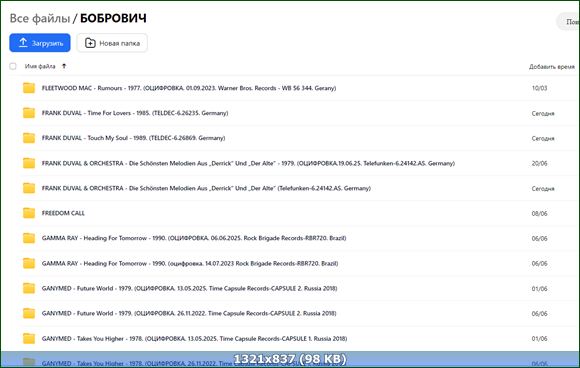580x368 pixels.
Task: Open folder icon of GAMMA RAY ОЦИФРОВКА 06.06.2025
Action: [29, 238]
